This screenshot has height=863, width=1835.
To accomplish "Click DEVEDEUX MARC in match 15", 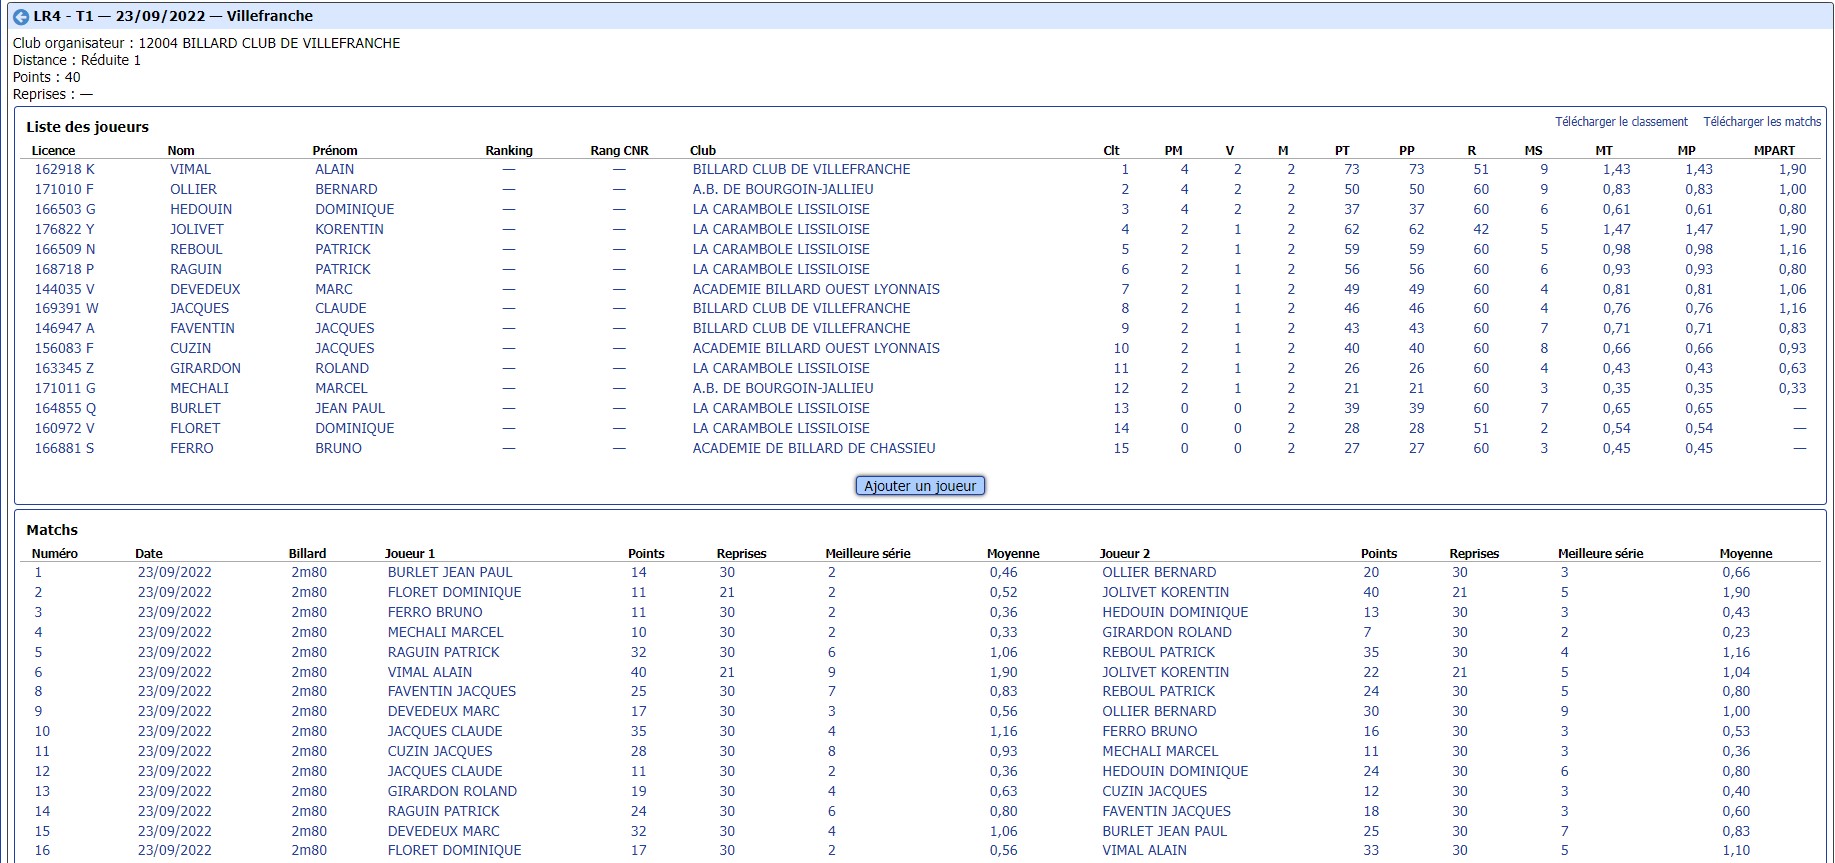I will click(444, 831).
